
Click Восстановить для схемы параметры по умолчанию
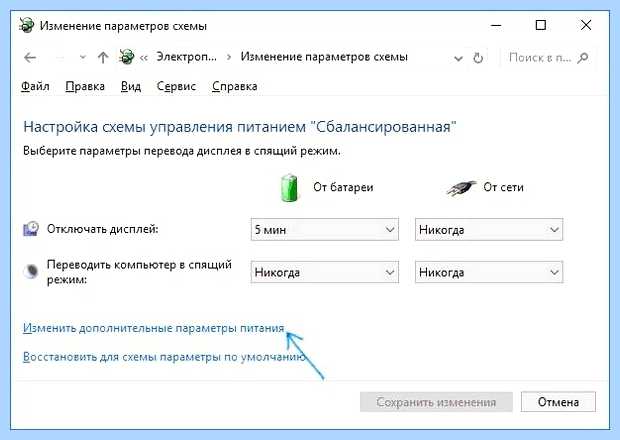pyautogui.click(x=164, y=357)
